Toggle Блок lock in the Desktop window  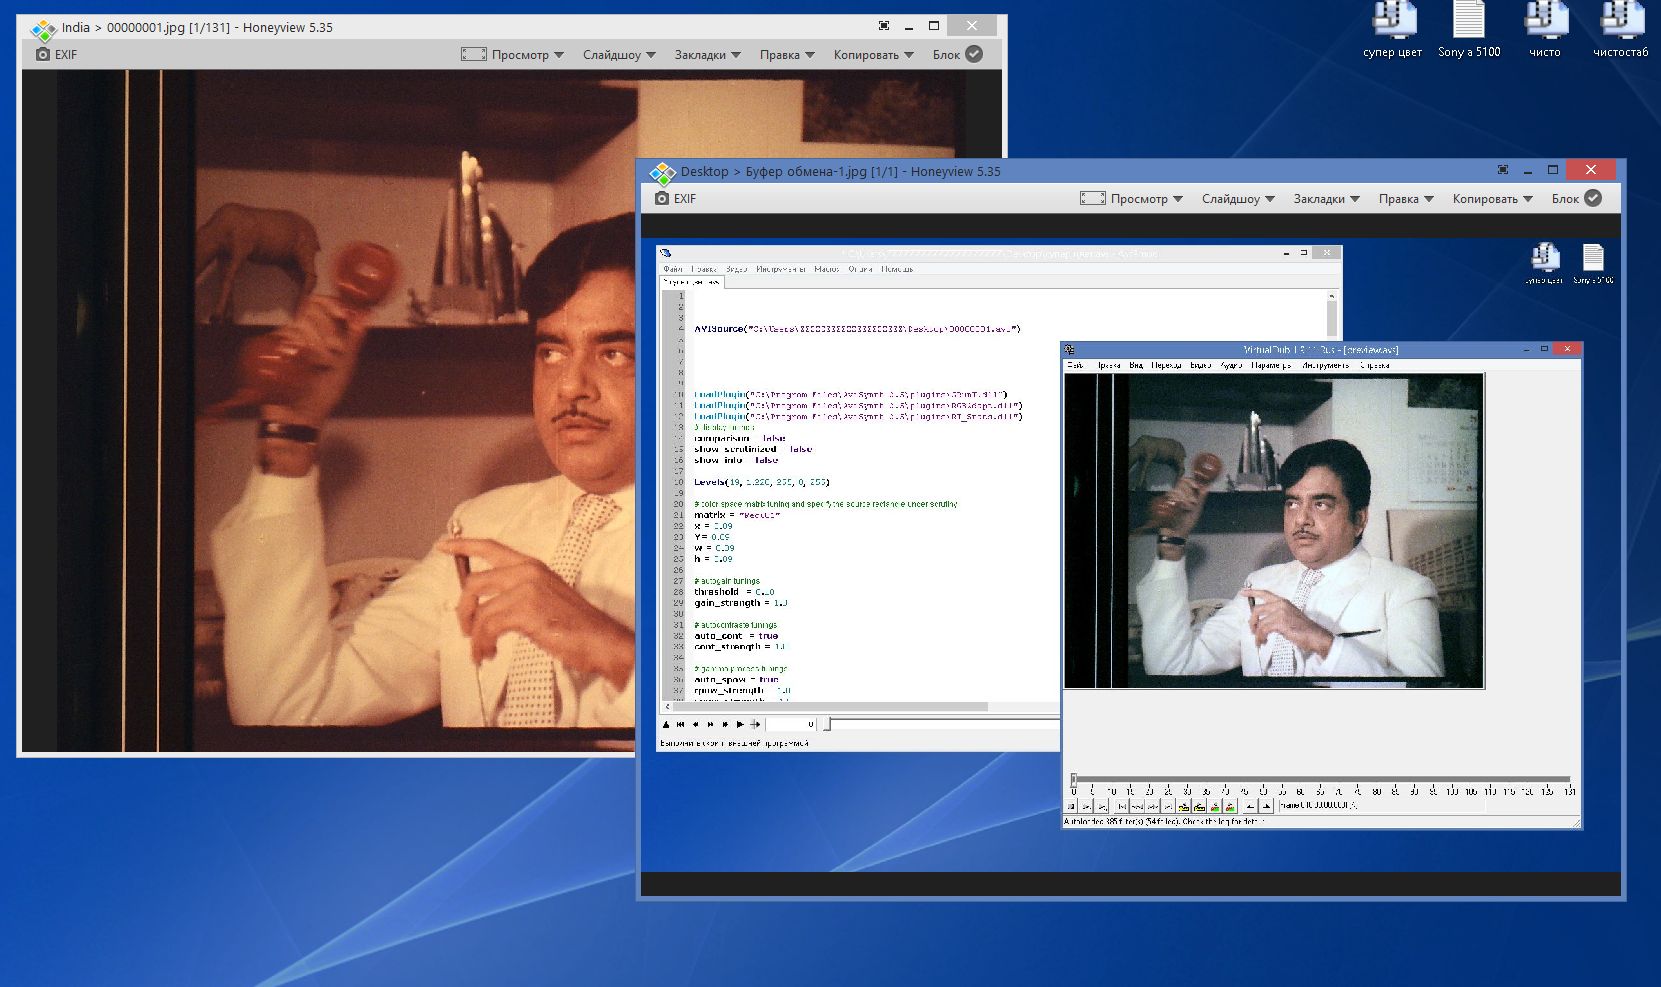pyautogui.click(x=1577, y=198)
